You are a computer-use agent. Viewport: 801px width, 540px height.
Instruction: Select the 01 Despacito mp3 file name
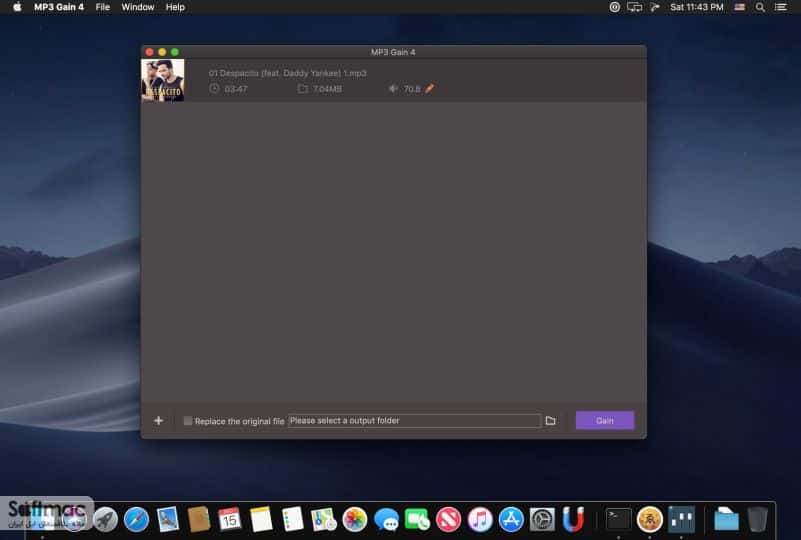click(x=288, y=73)
